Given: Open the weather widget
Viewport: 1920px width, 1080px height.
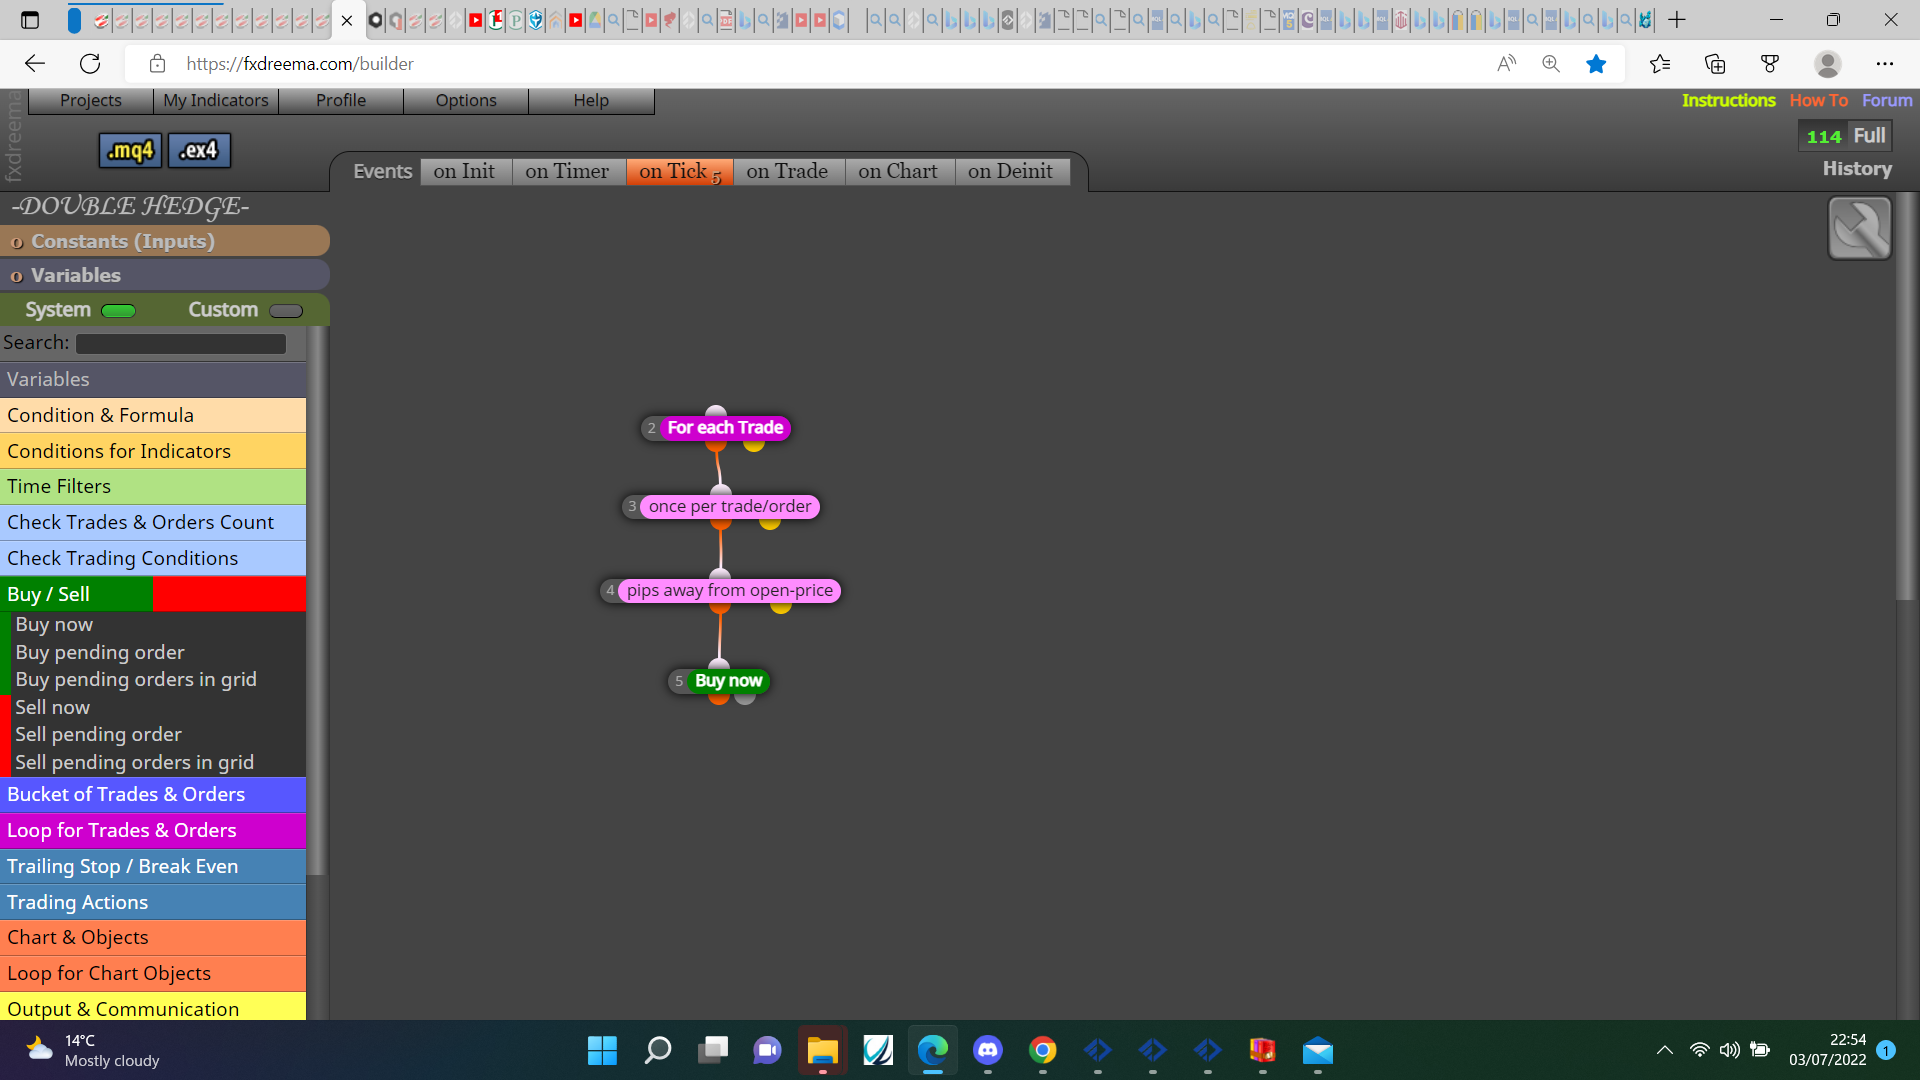Looking at the screenshot, I should click(x=95, y=1050).
